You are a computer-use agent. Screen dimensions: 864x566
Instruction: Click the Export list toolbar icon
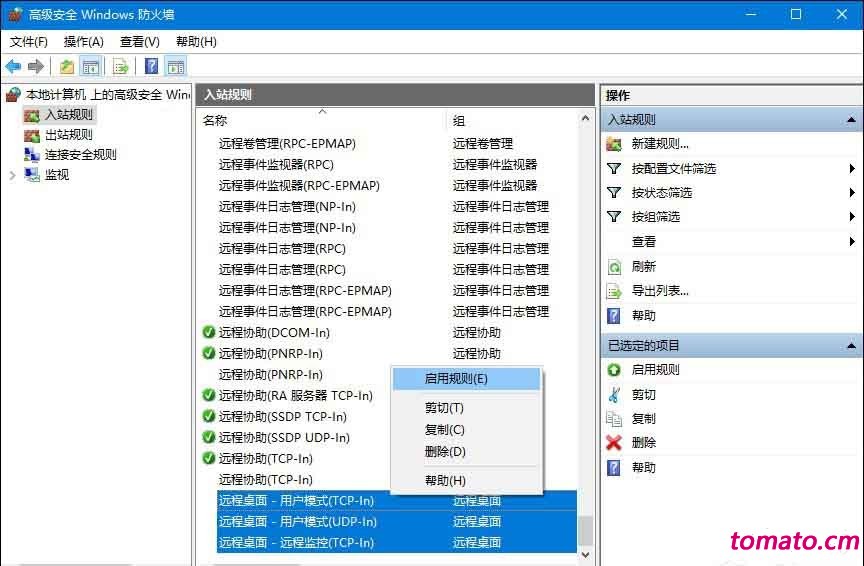tap(121, 67)
